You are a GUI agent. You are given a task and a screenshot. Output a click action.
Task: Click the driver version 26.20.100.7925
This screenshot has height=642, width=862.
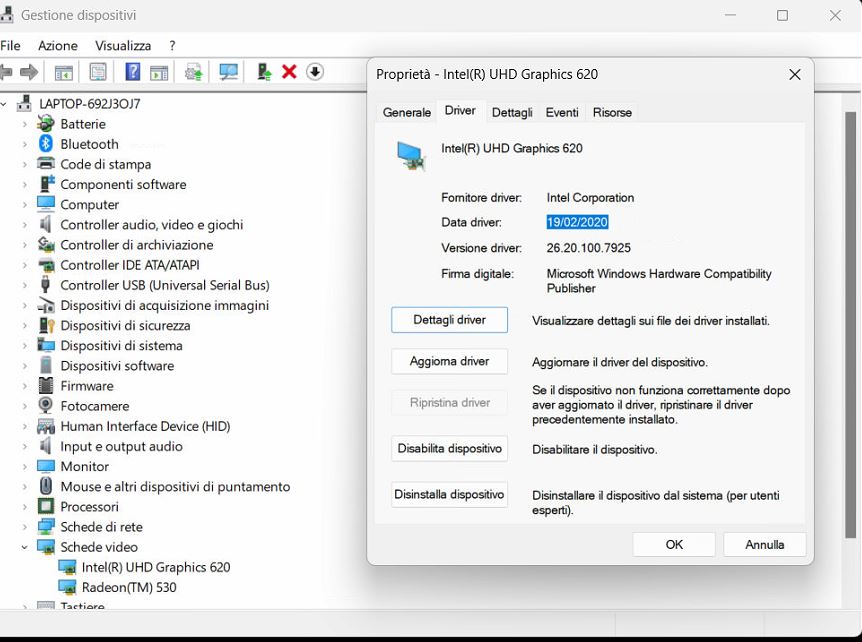click(588, 248)
